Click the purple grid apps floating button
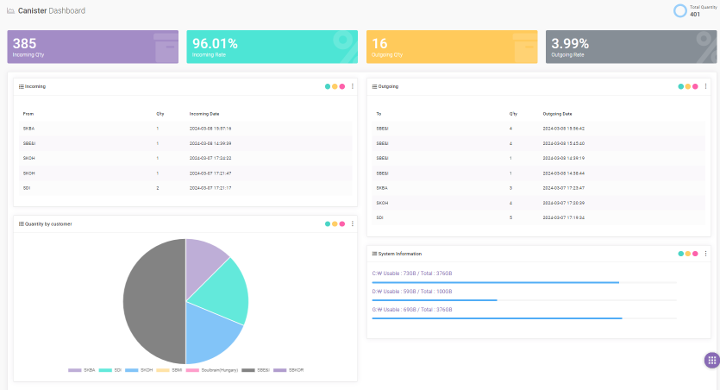This screenshot has width=720, height=390. pyautogui.click(x=712, y=360)
